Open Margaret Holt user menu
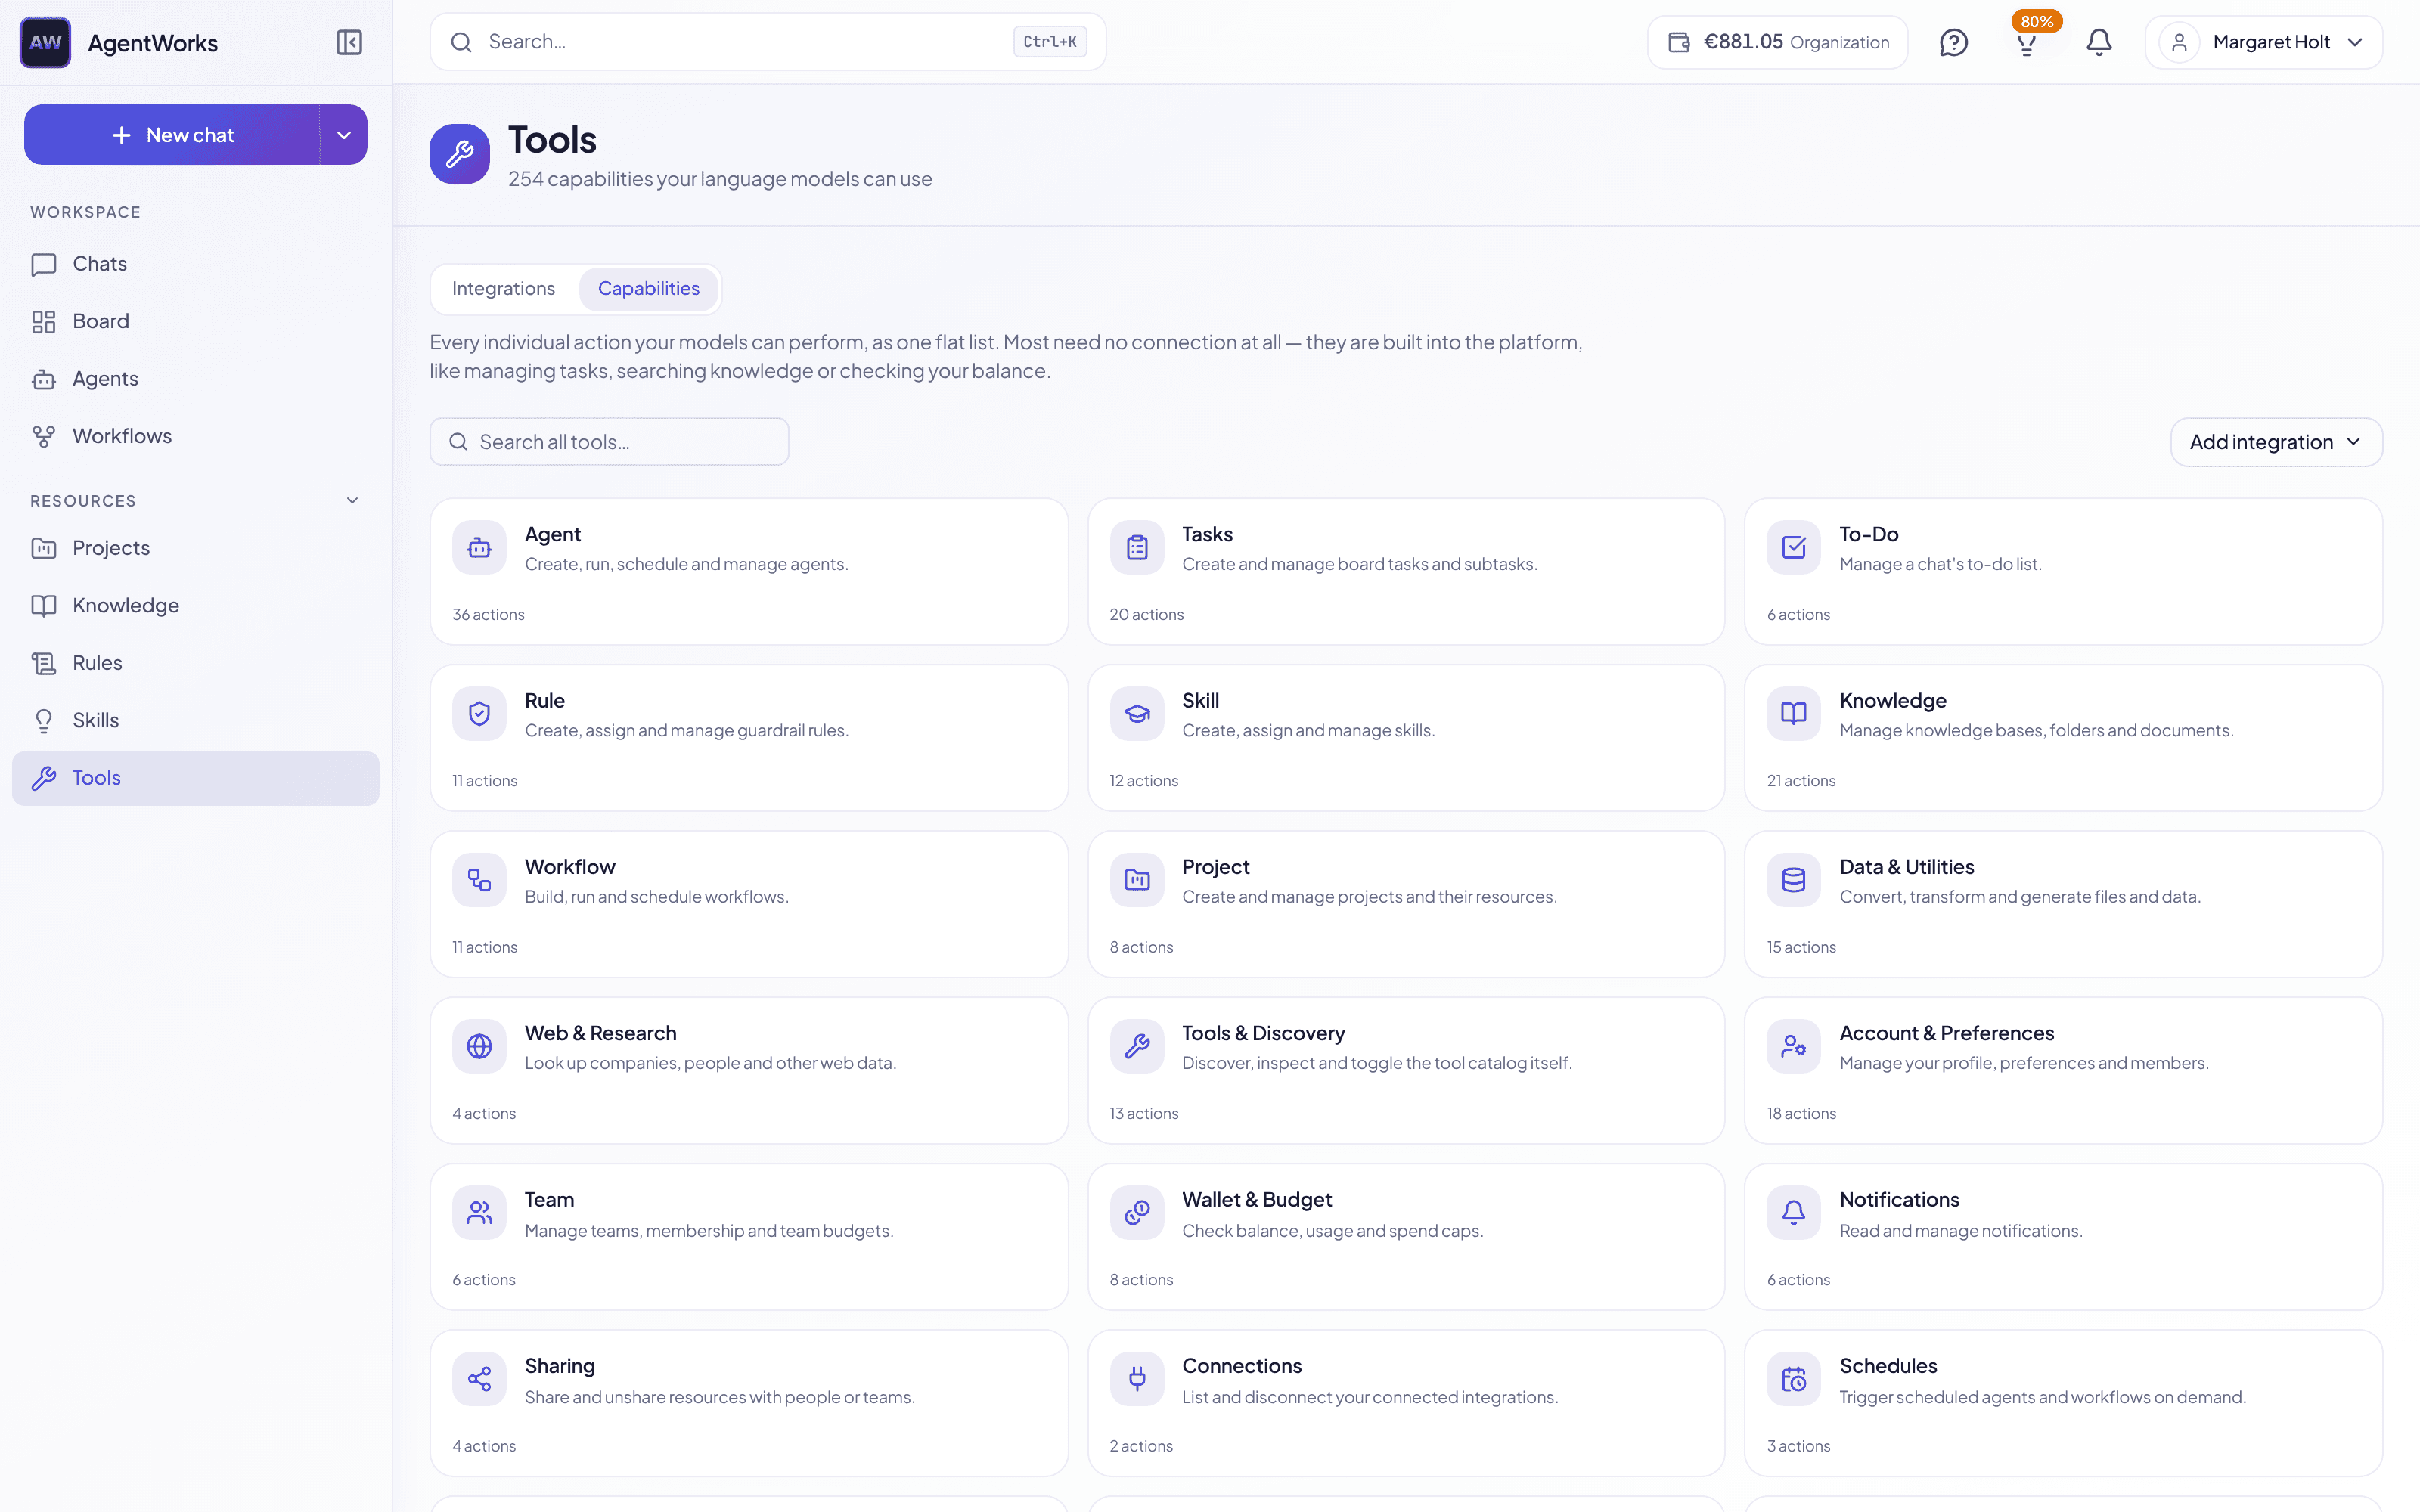 point(2263,42)
